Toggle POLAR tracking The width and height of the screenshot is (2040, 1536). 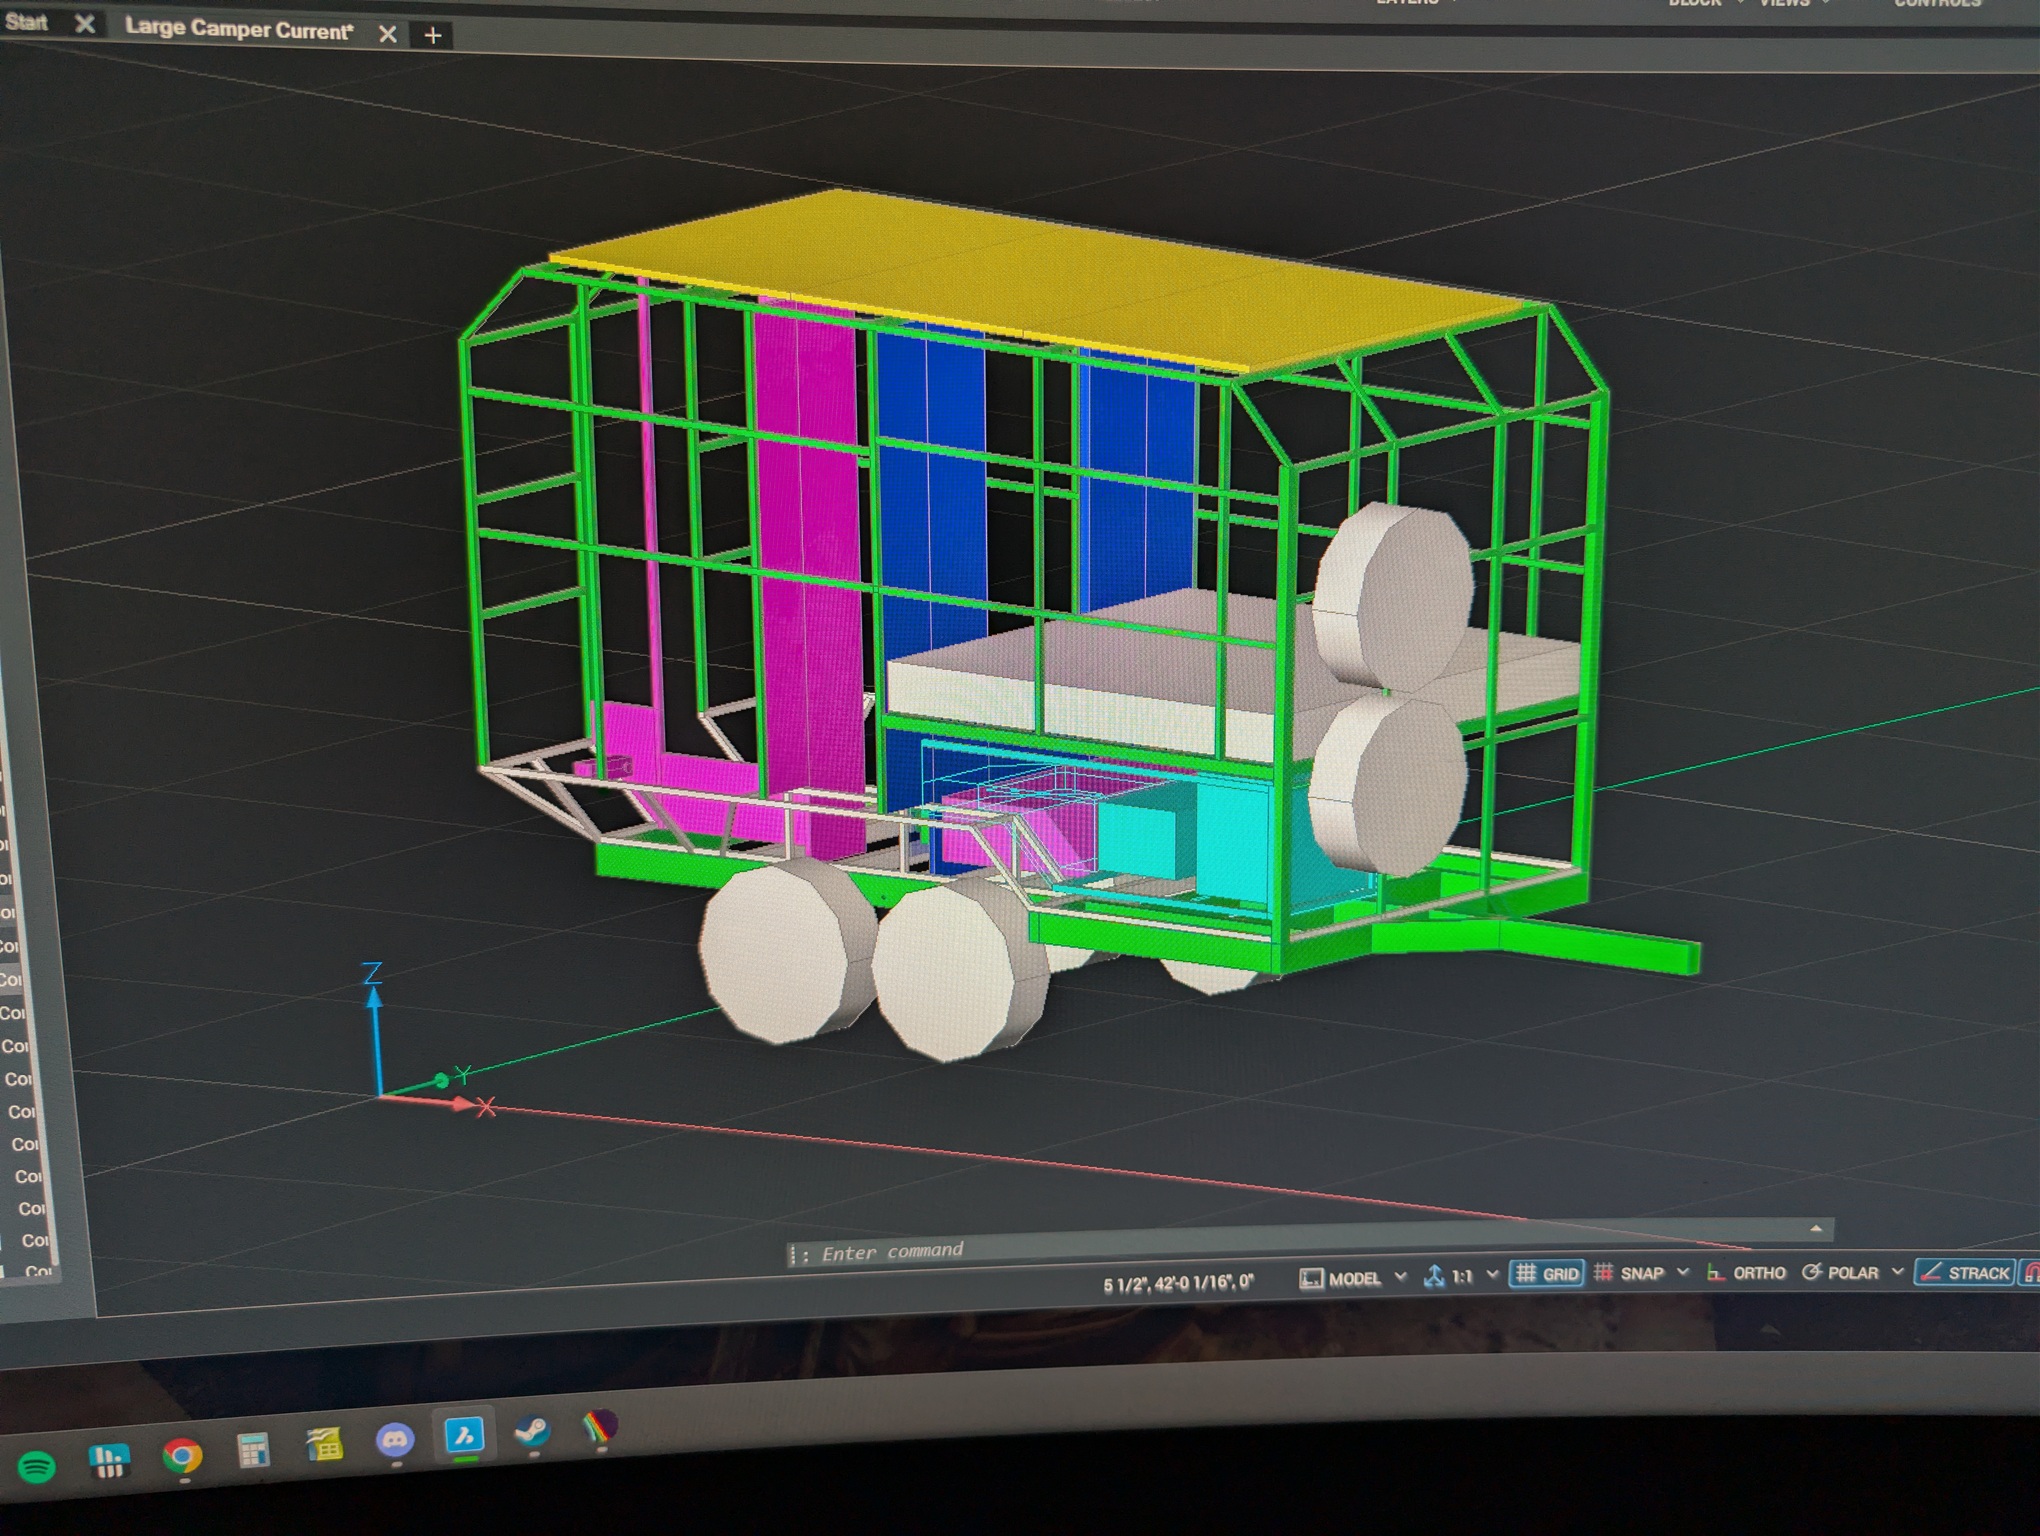pyautogui.click(x=1840, y=1272)
